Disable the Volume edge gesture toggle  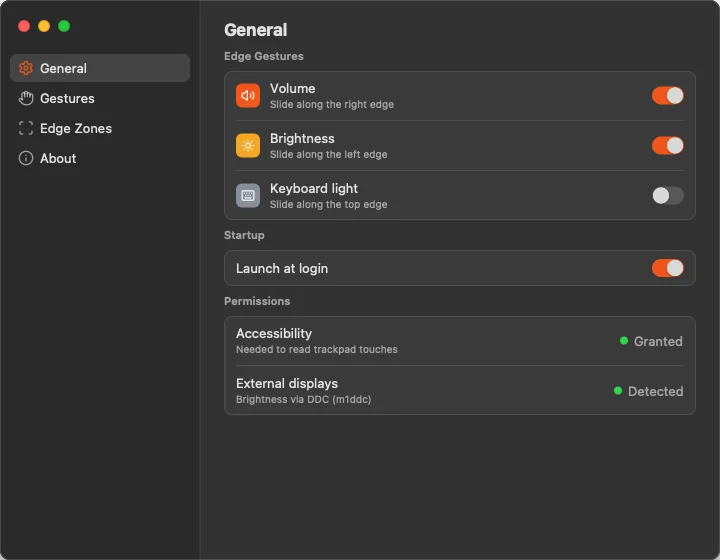pyautogui.click(x=668, y=95)
